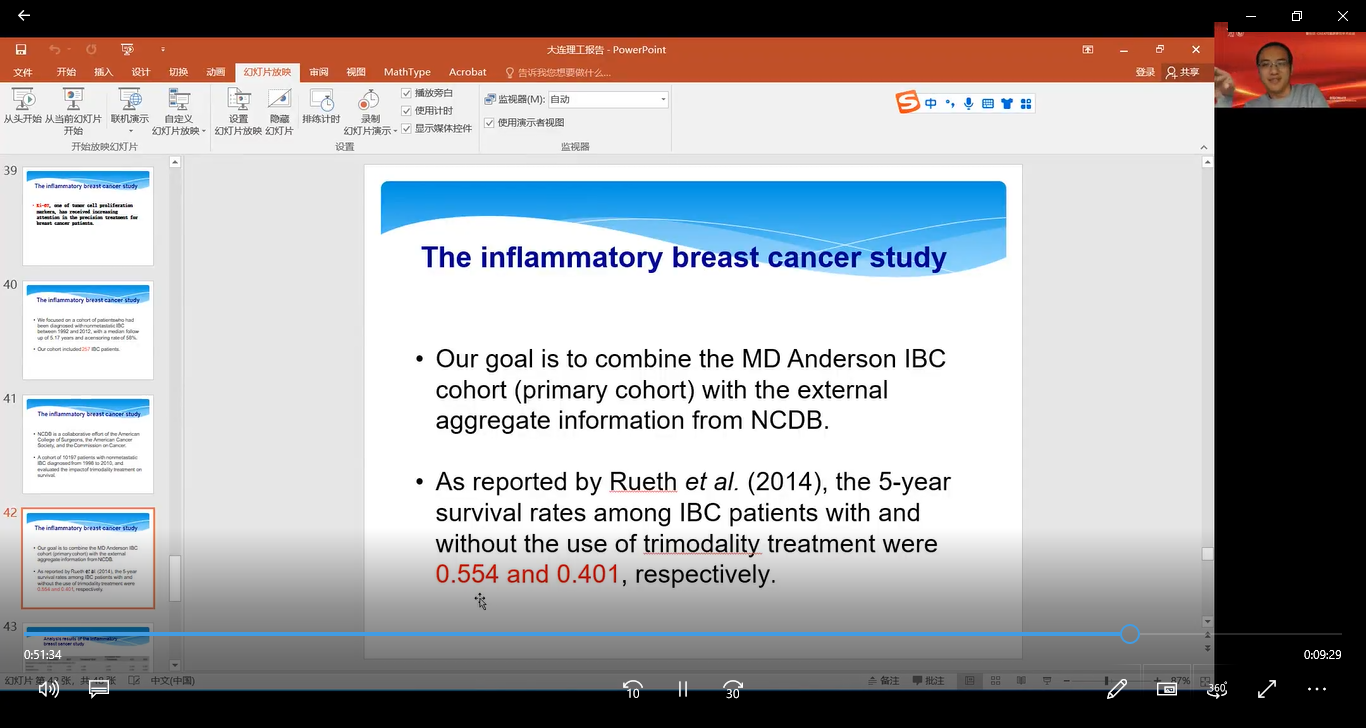Skip back 10 seconds
Viewport: 1366px width, 728px height.
(632, 689)
